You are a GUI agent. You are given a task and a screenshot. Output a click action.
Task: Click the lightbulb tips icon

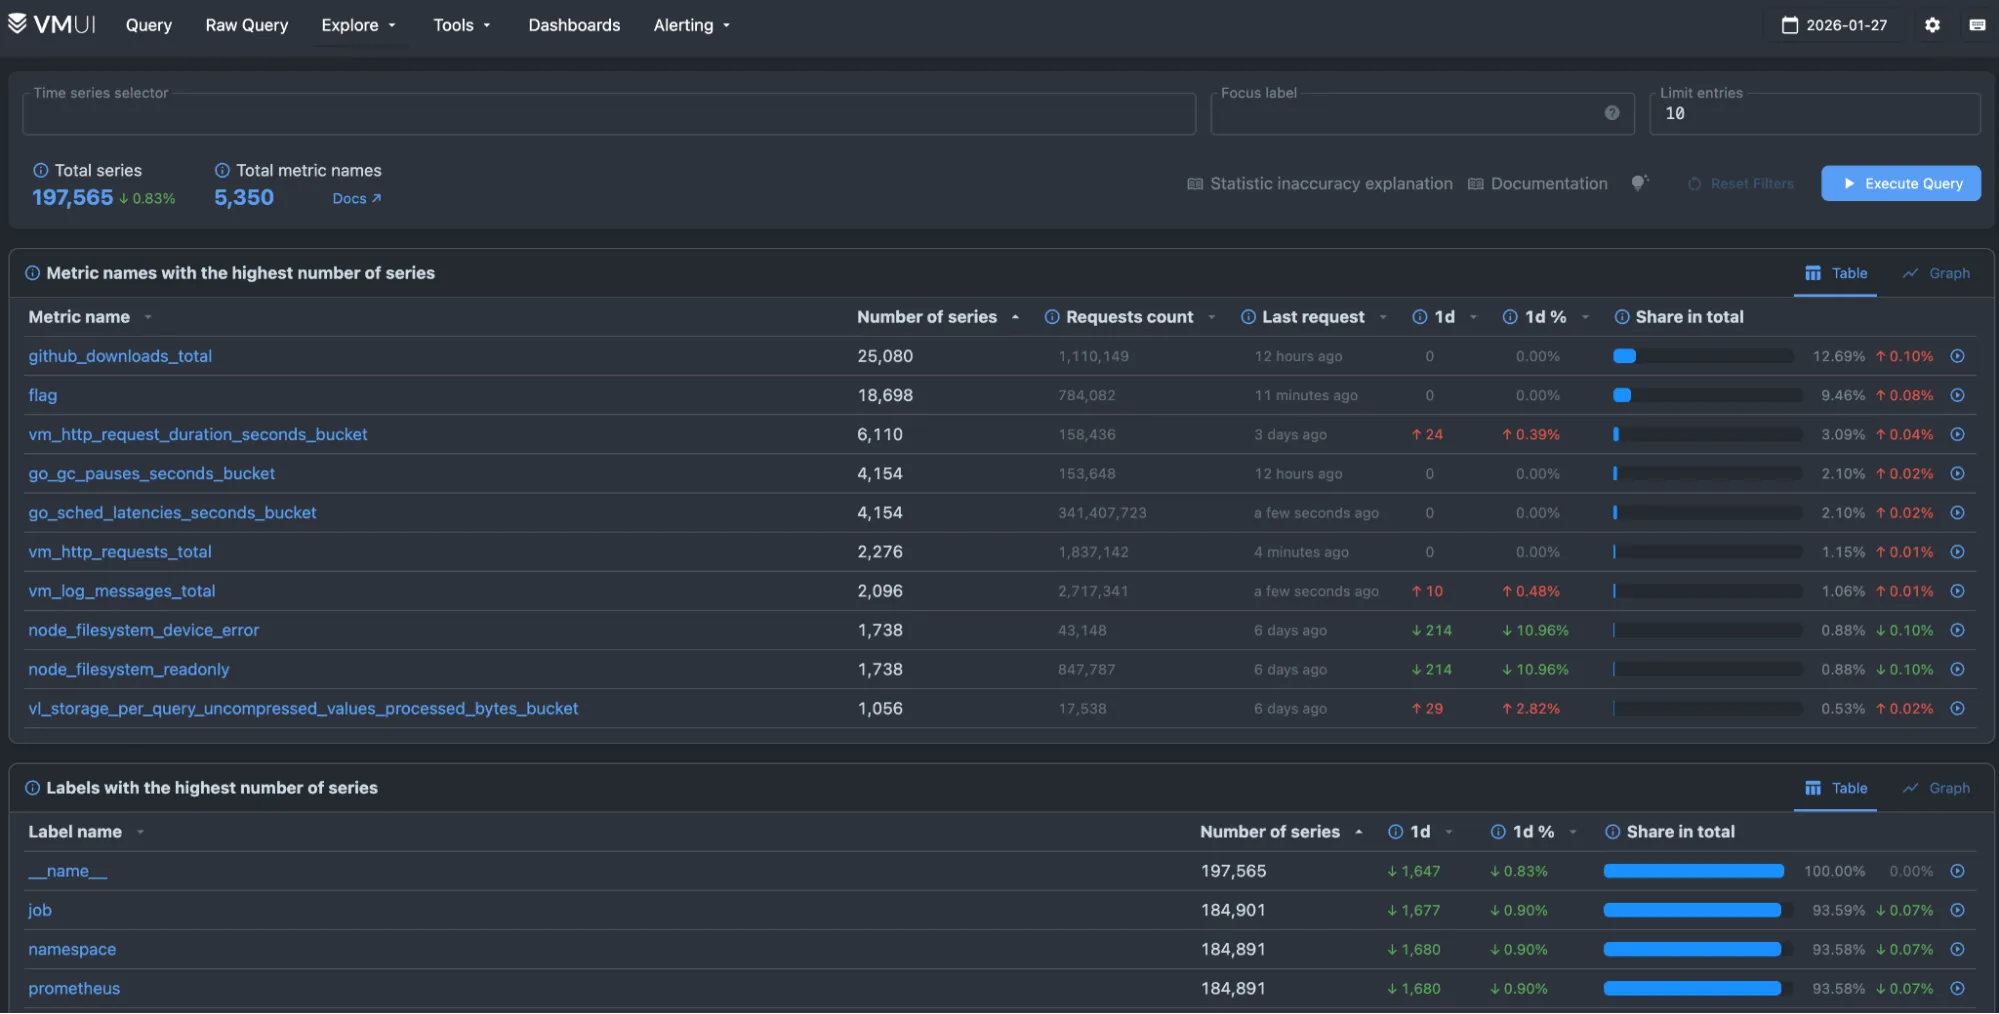pyautogui.click(x=1639, y=183)
